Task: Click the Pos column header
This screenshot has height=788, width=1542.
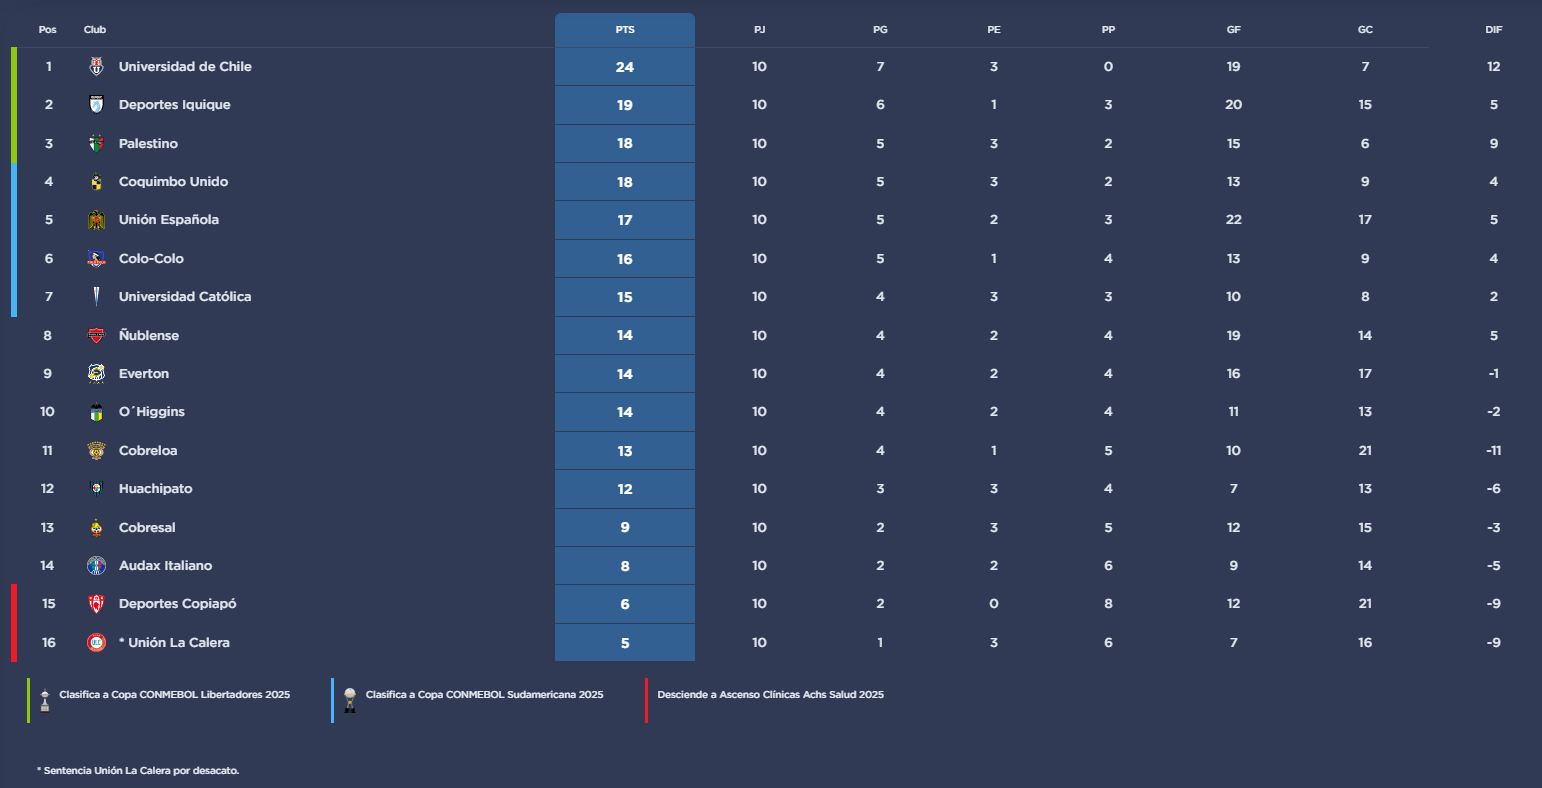Action: coord(48,30)
